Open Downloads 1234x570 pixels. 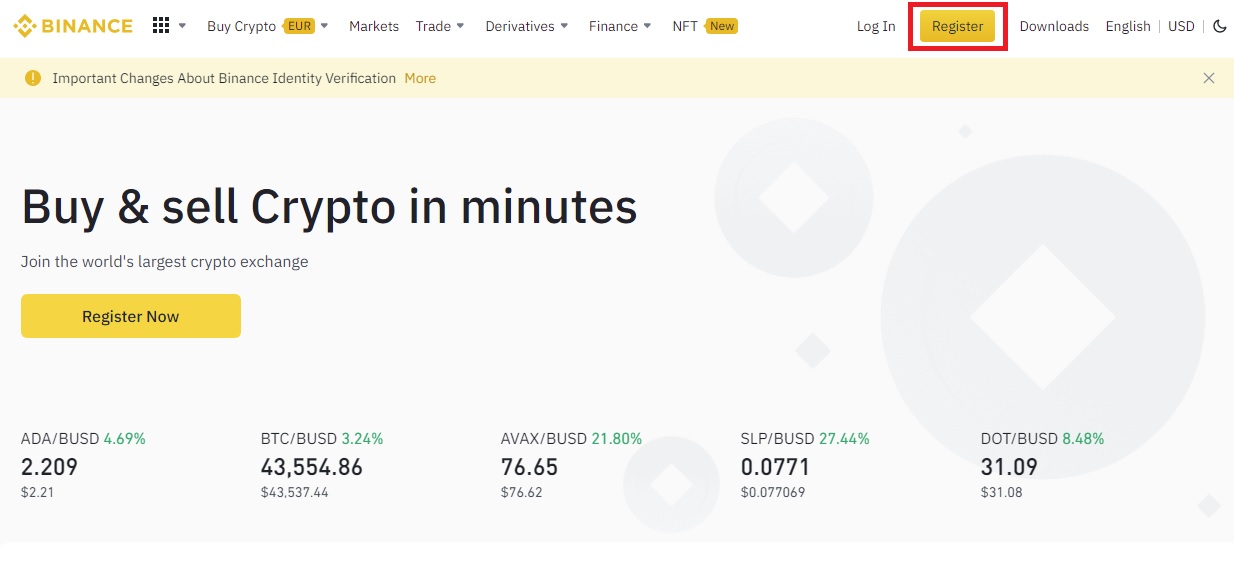click(x=1054, y=26)
